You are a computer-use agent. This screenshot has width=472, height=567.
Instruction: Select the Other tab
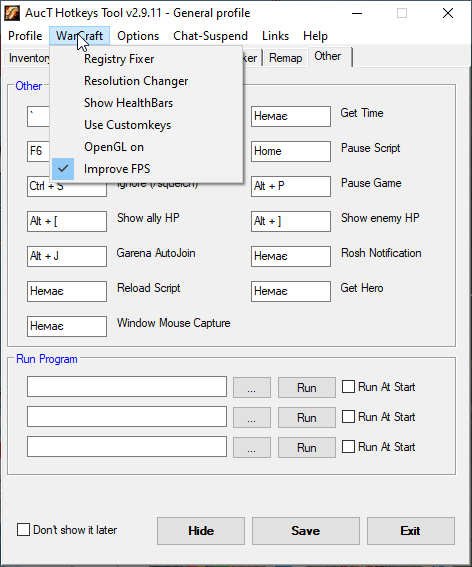coord(329,56)
